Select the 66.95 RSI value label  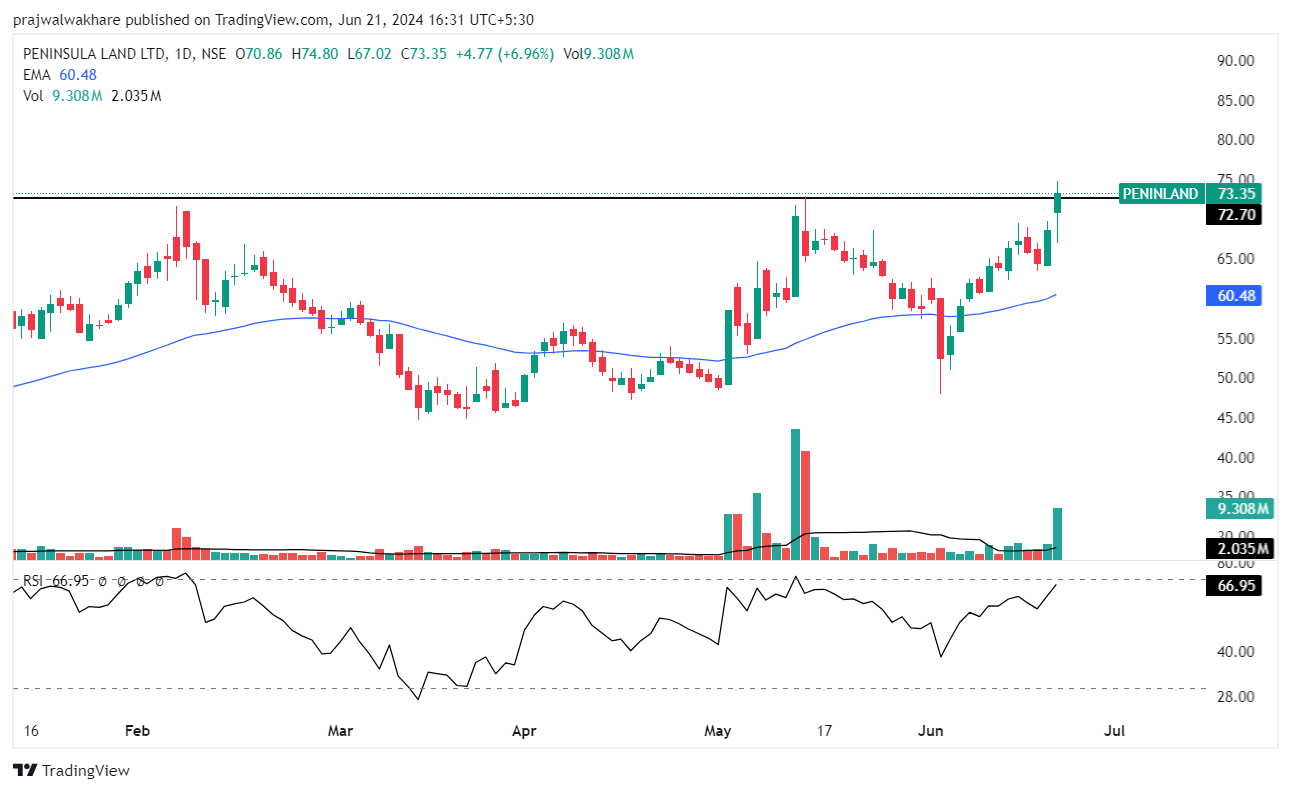pos(1235,586)
